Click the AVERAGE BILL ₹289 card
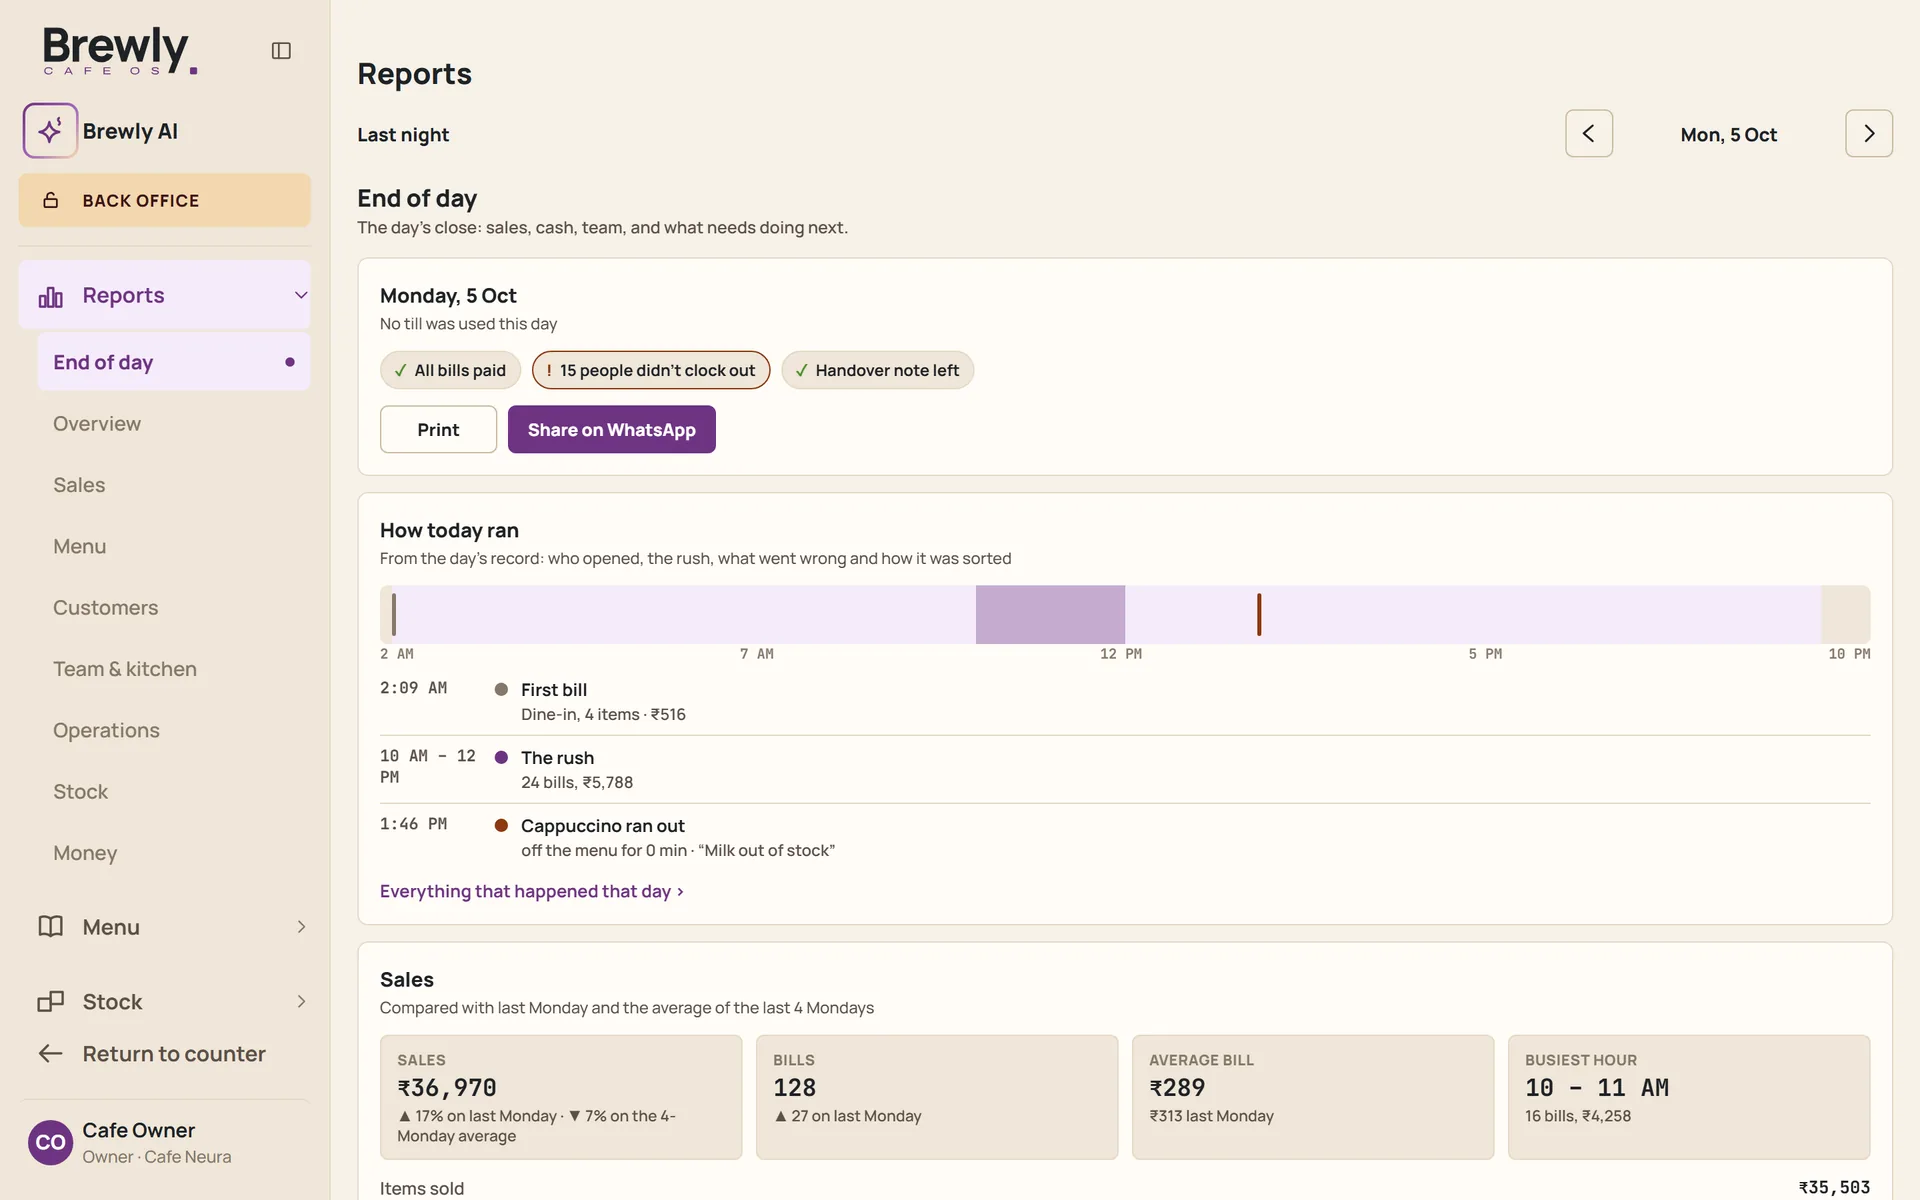The width and height of the screenshot is (1920, 1200). [x=1313, y=1097]
